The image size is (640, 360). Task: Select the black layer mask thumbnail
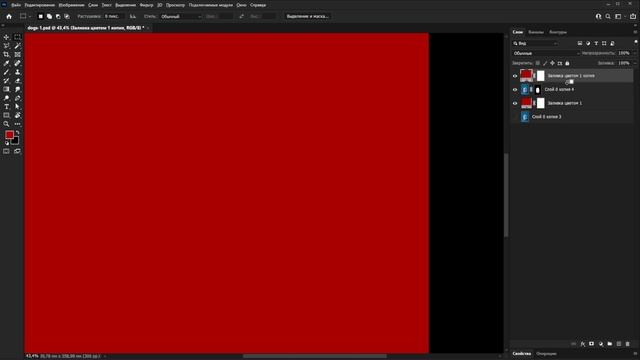click(x=538, y=90)
